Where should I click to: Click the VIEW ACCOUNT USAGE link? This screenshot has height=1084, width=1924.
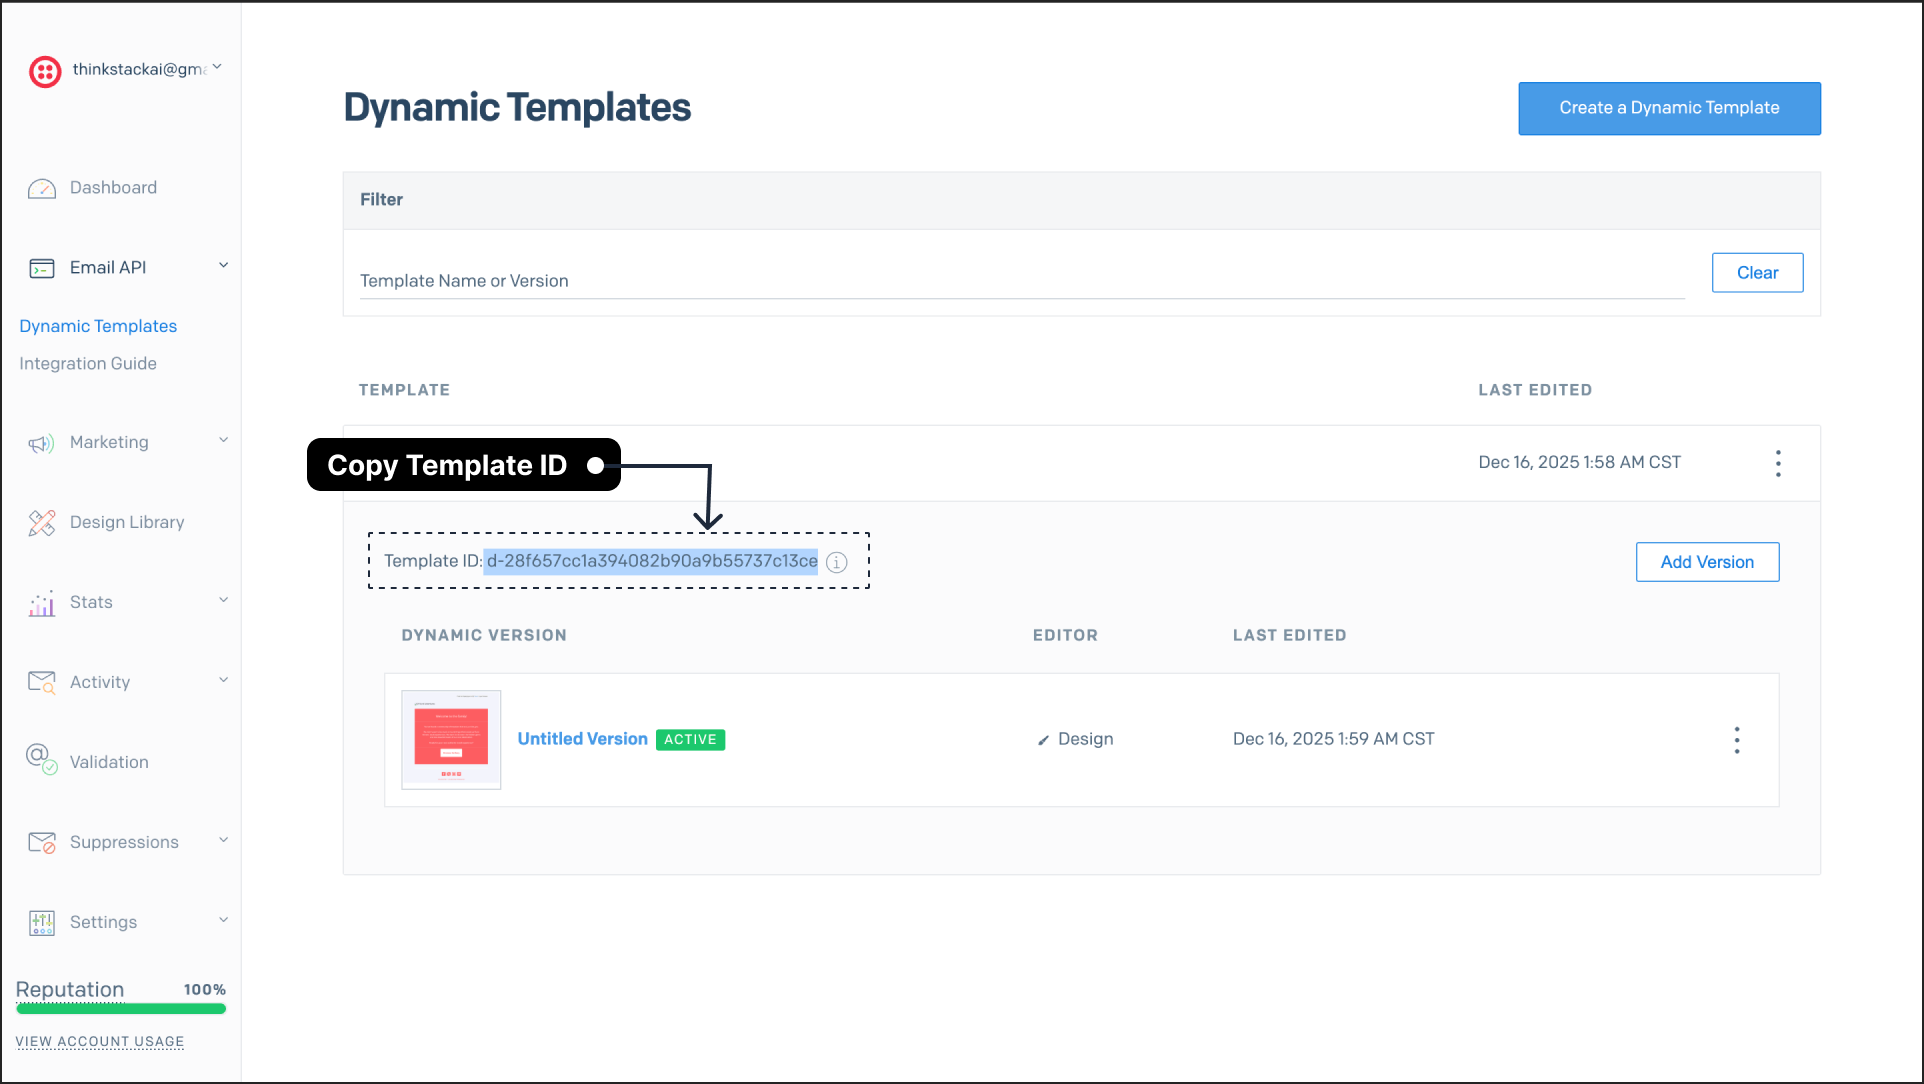[x=99, y=1041]
